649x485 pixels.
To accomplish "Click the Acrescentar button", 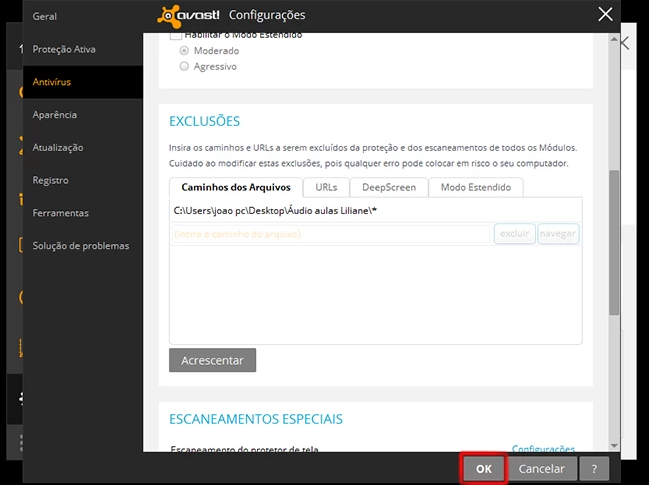I will 212,360.
